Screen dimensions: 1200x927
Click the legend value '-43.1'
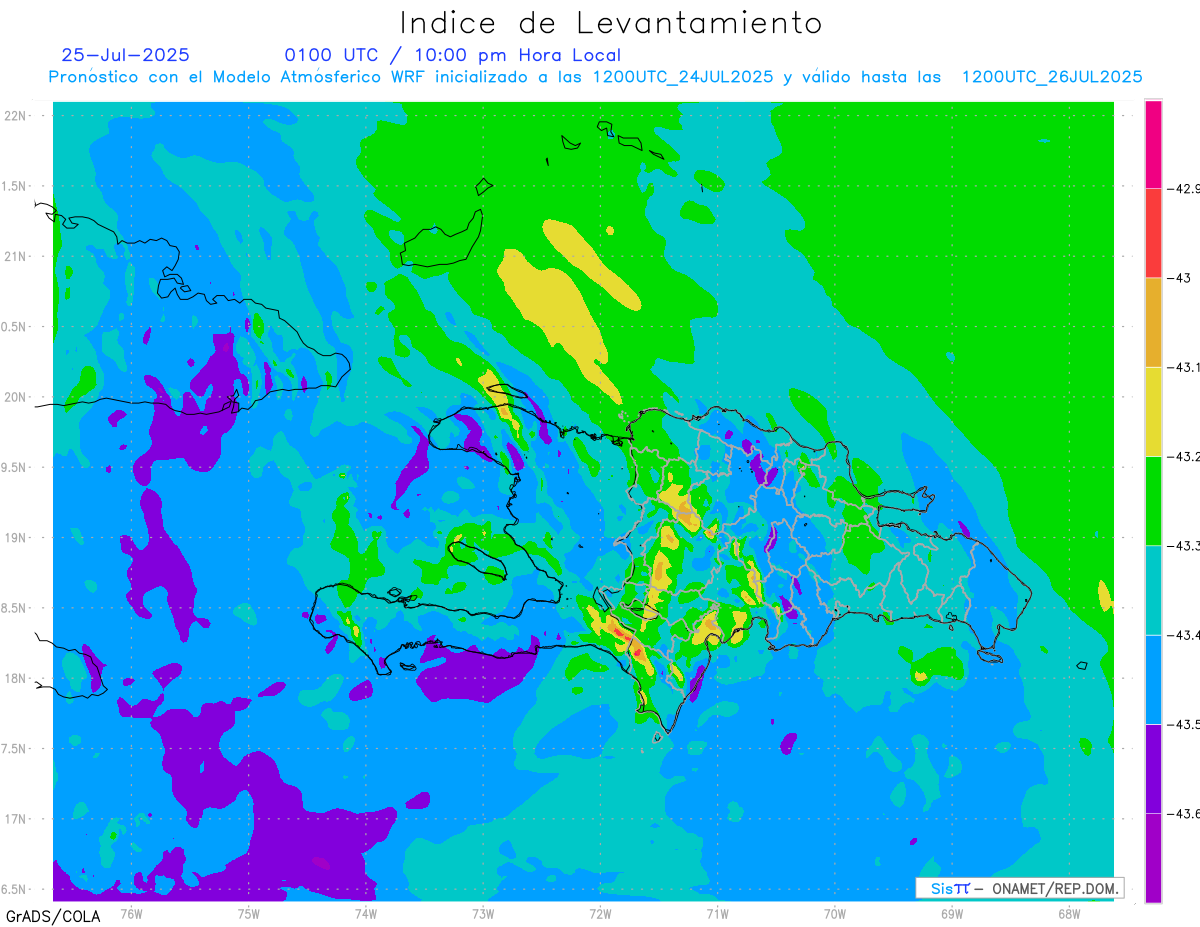(1185, 367)
